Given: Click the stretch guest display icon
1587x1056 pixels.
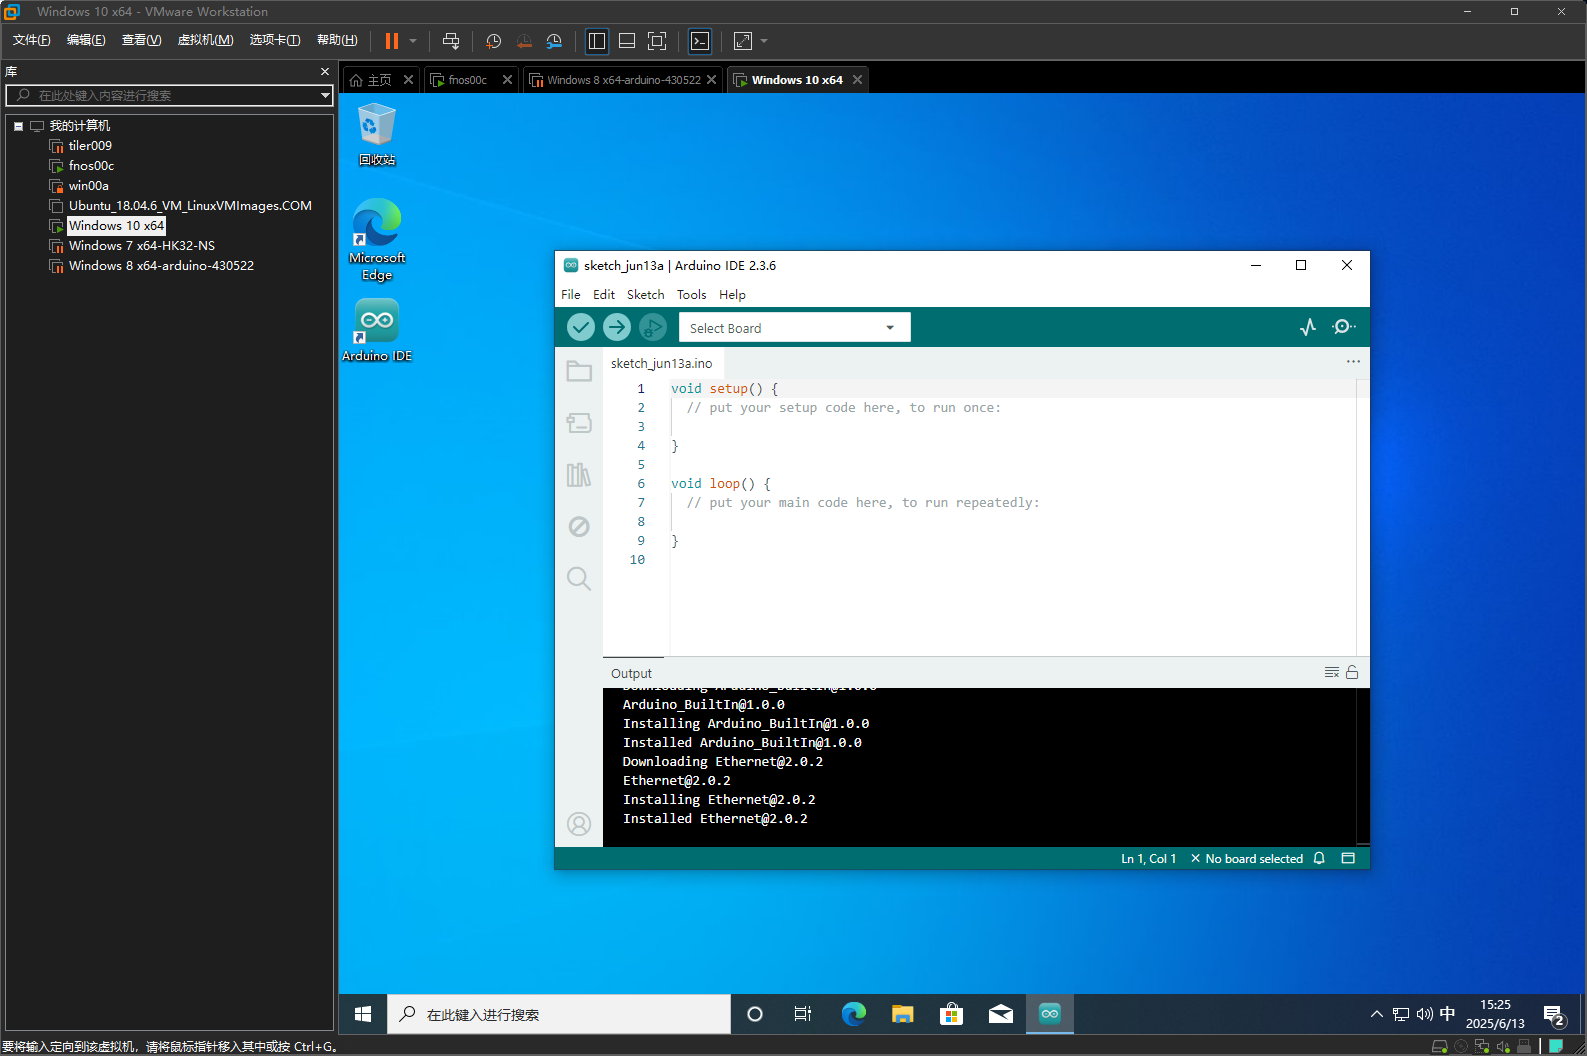Looking at the screenshot, I should click(x=743, y=41).
